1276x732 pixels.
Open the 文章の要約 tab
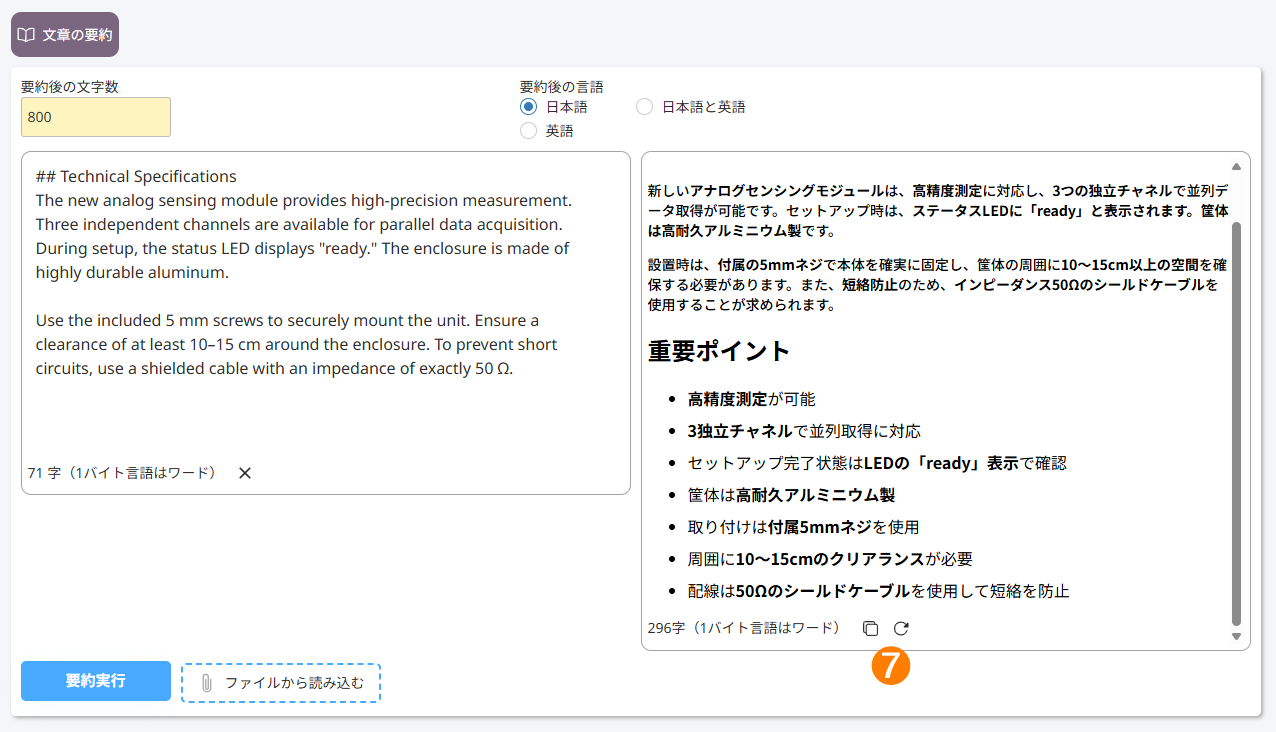point(65,34)
